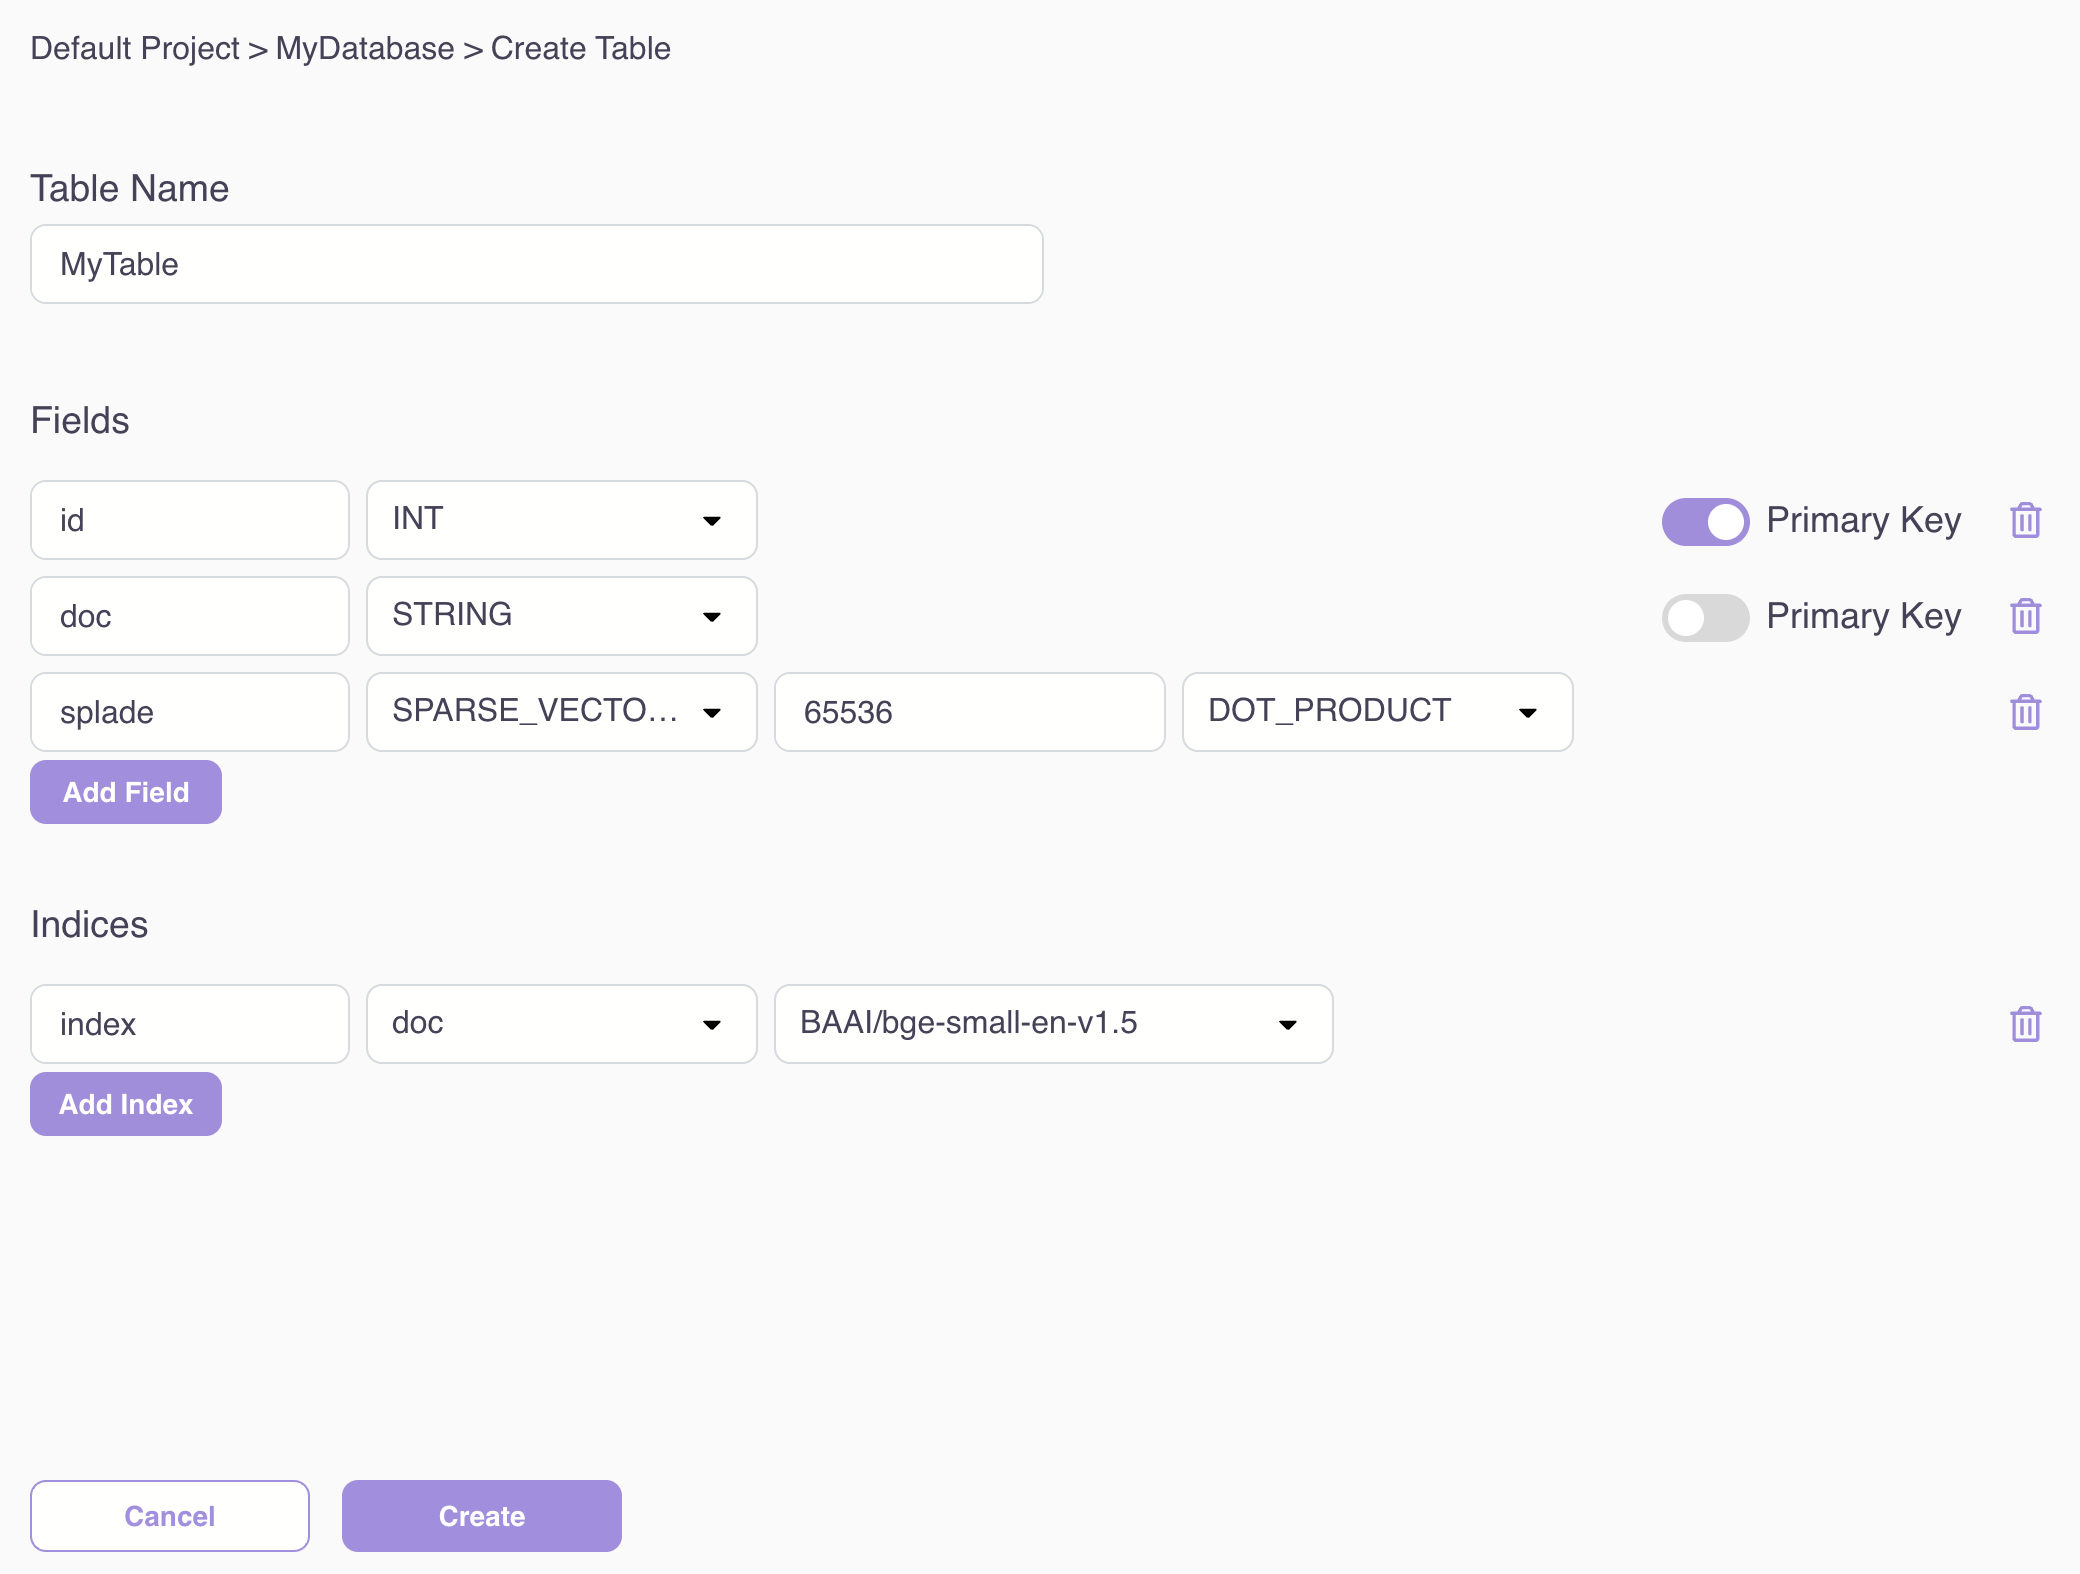Click the 65536 dimension input
2080x1574 pixels.
pos(969,712)
